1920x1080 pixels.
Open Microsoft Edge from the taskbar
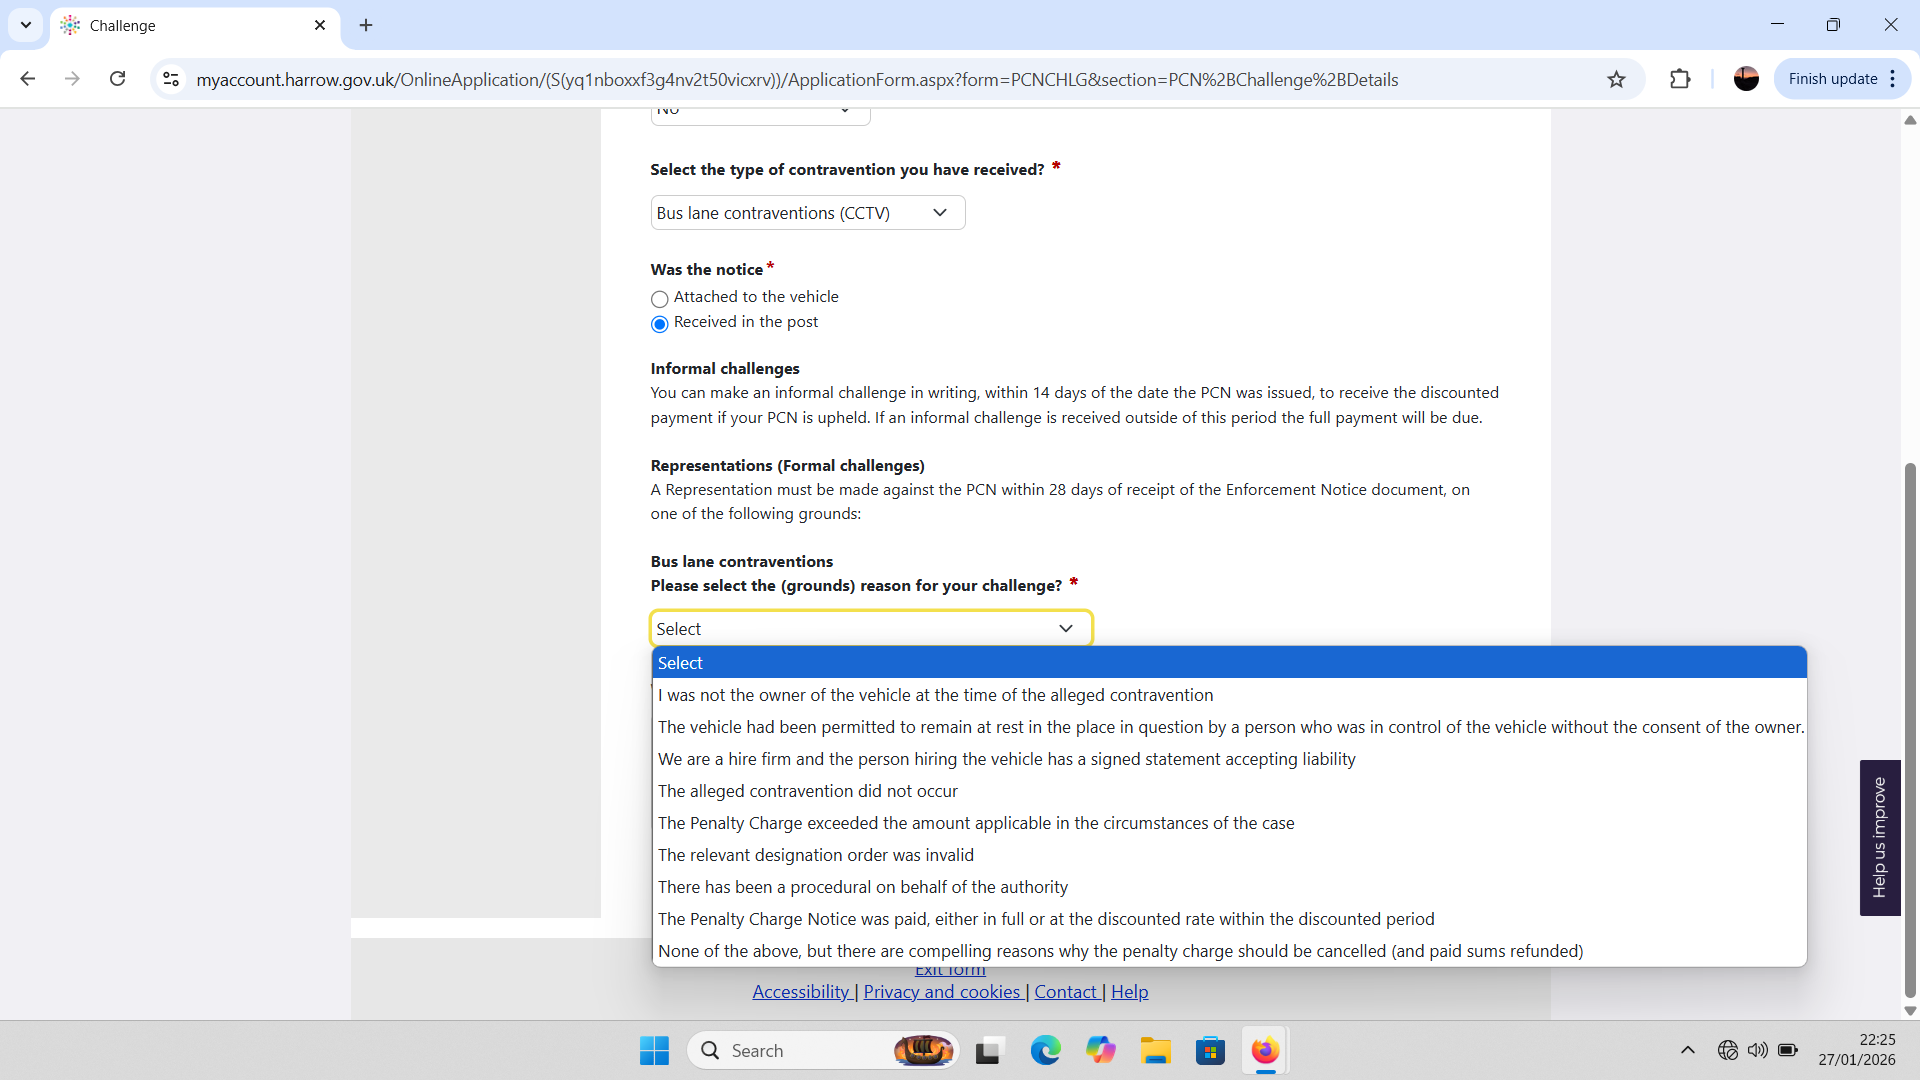[1045, 1050]
